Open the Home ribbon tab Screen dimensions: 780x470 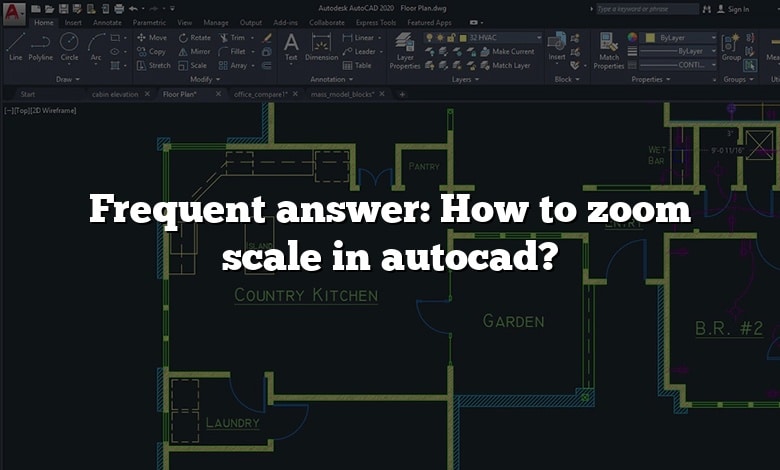tap(44, 22)
